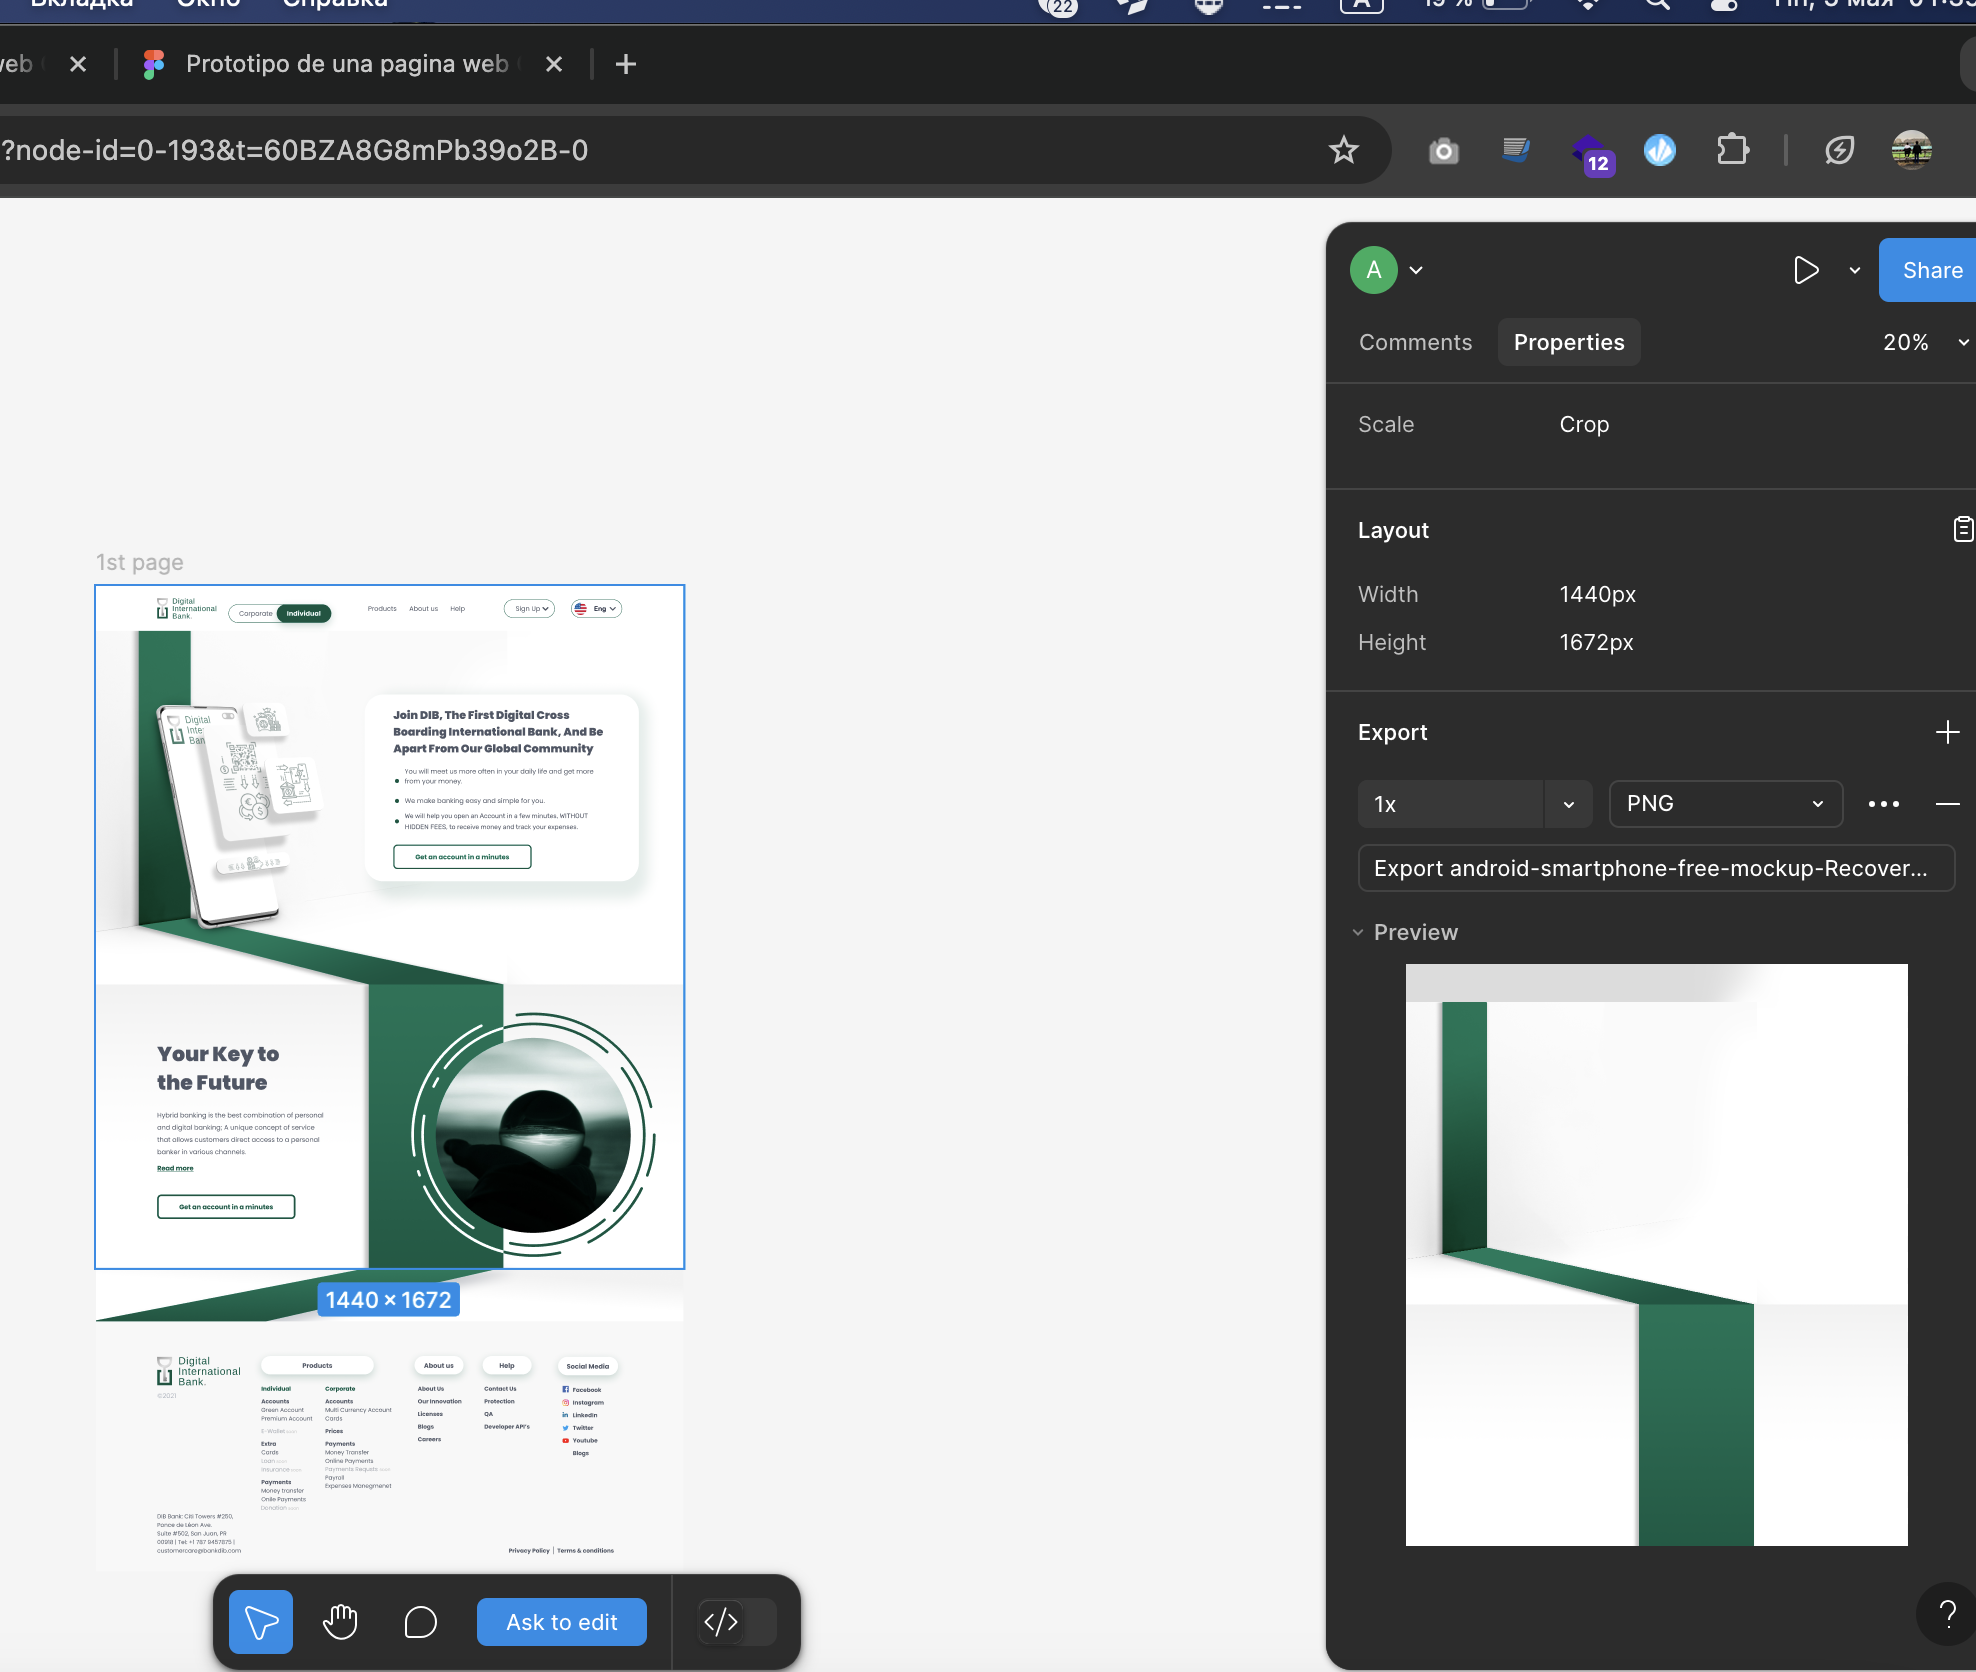Open presentation options dropdown arrow

(x=1855, y=270)
